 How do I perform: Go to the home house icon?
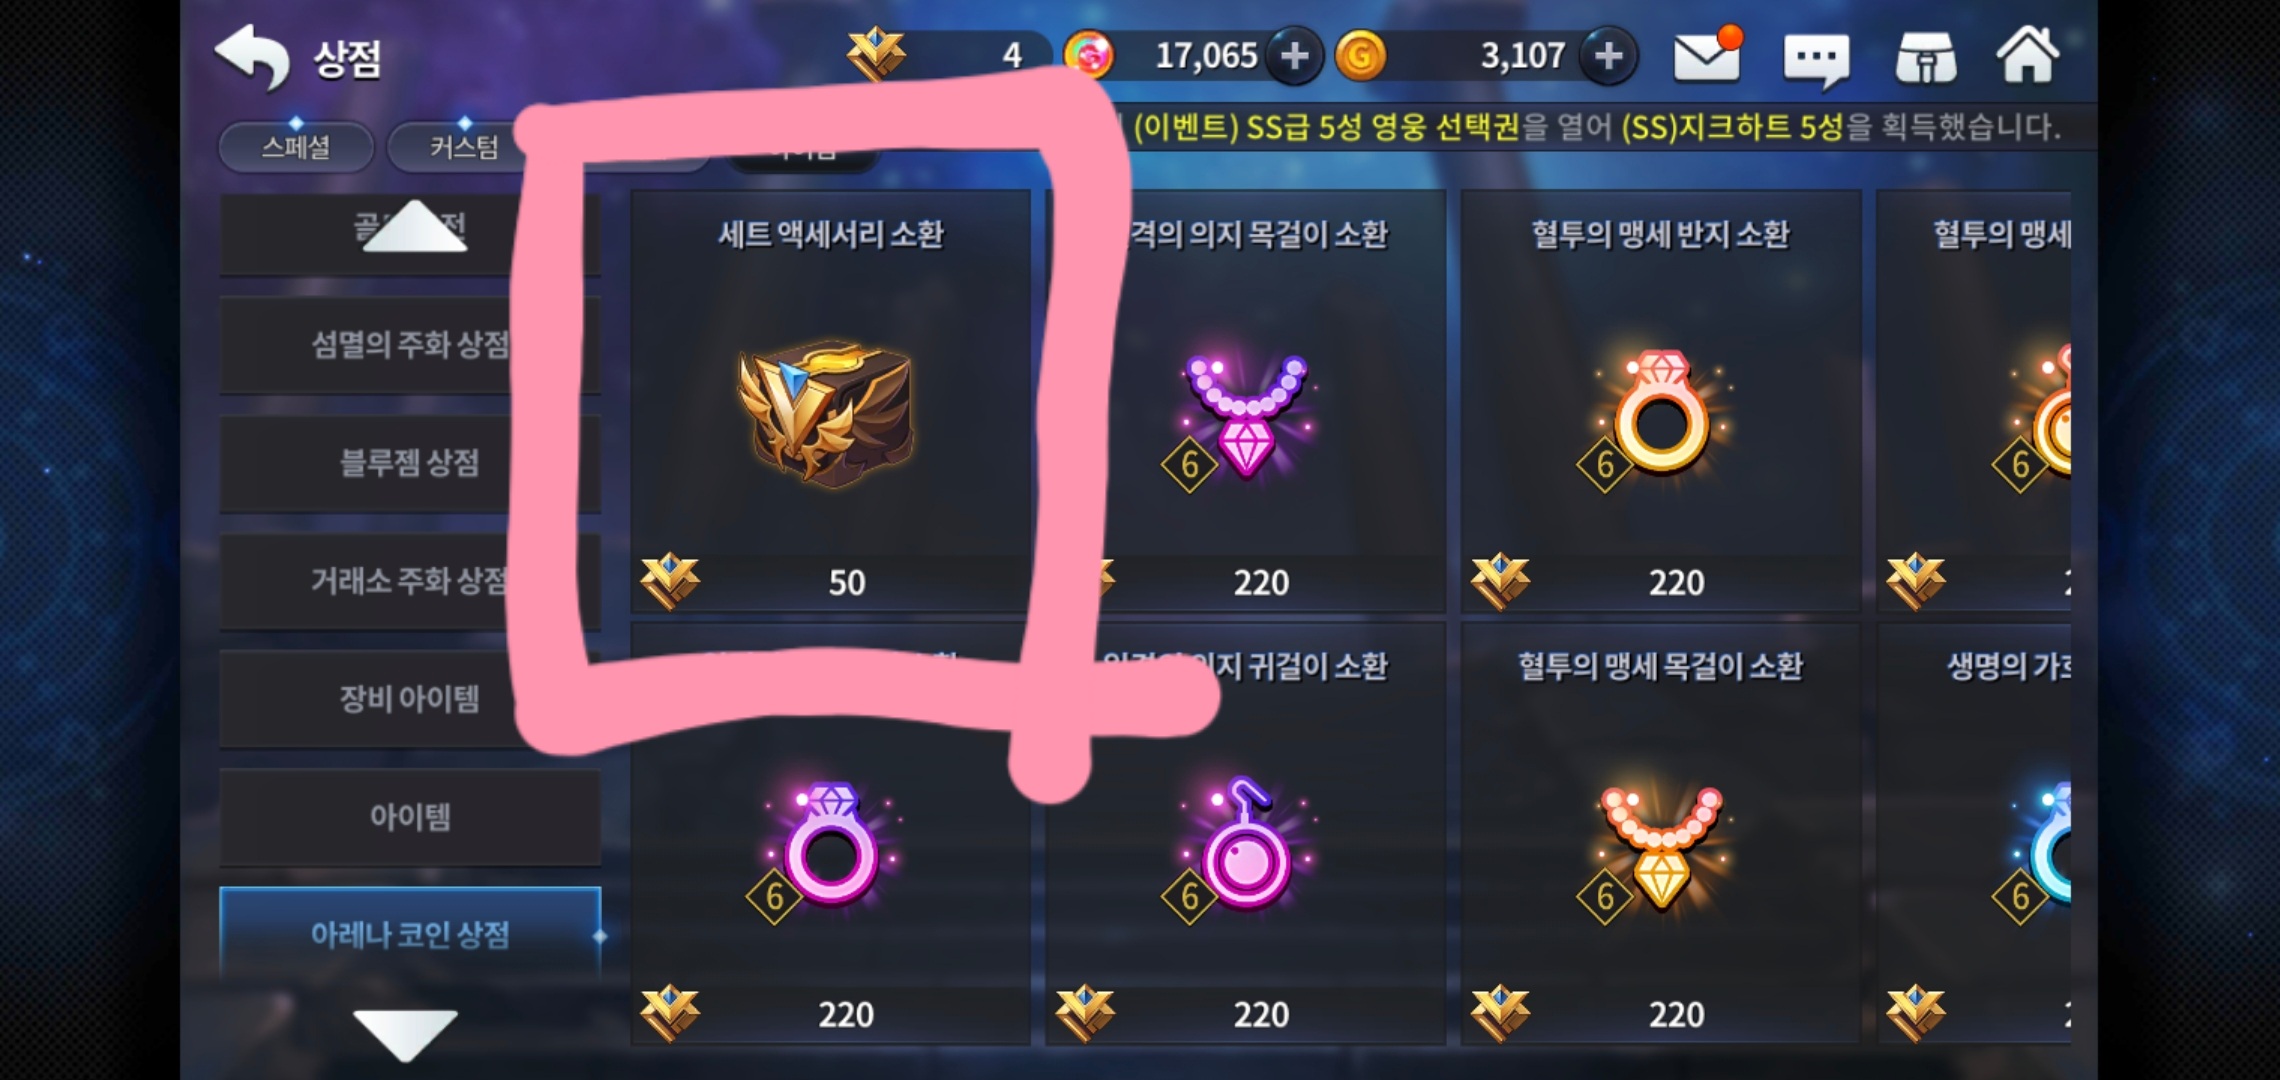pos(2028,54)
